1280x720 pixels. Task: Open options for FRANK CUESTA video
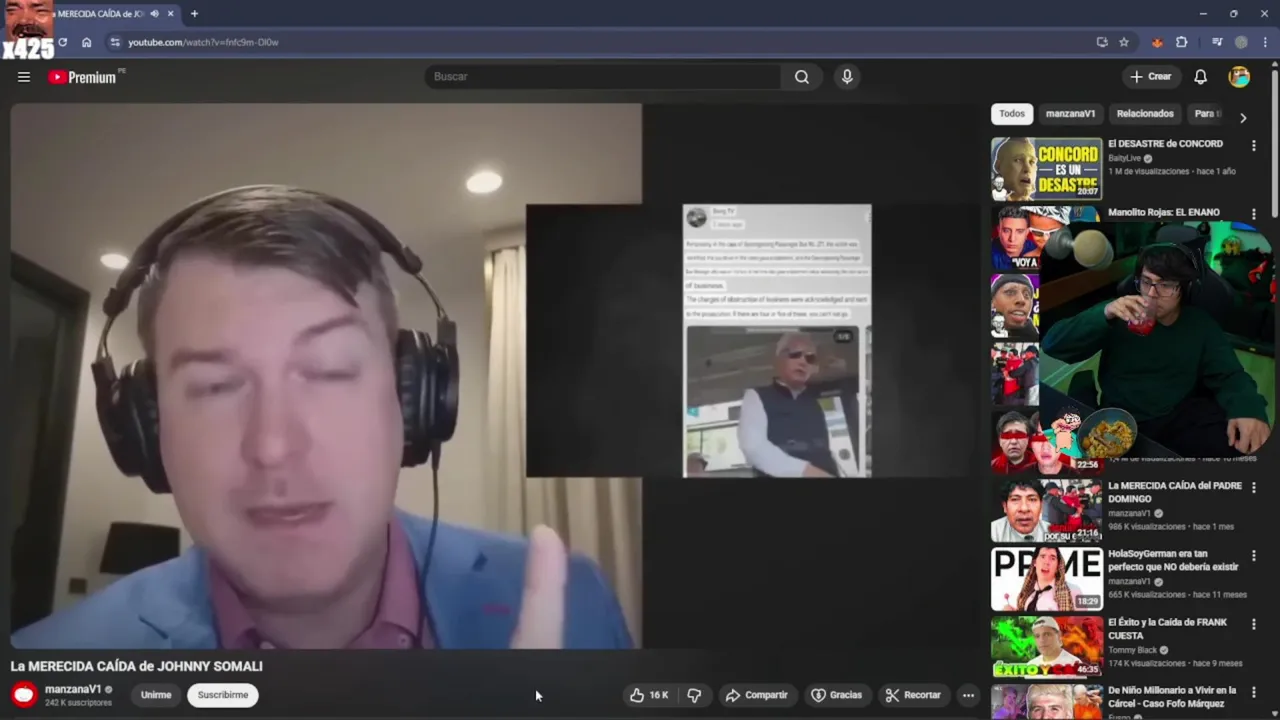click(x=1253, y=623)
